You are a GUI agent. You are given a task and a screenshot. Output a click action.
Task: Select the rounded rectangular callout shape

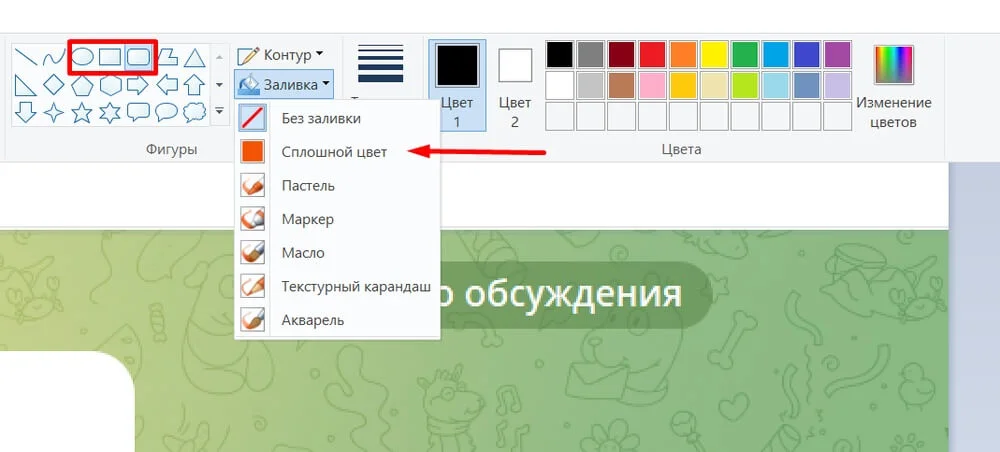point(138,112)
